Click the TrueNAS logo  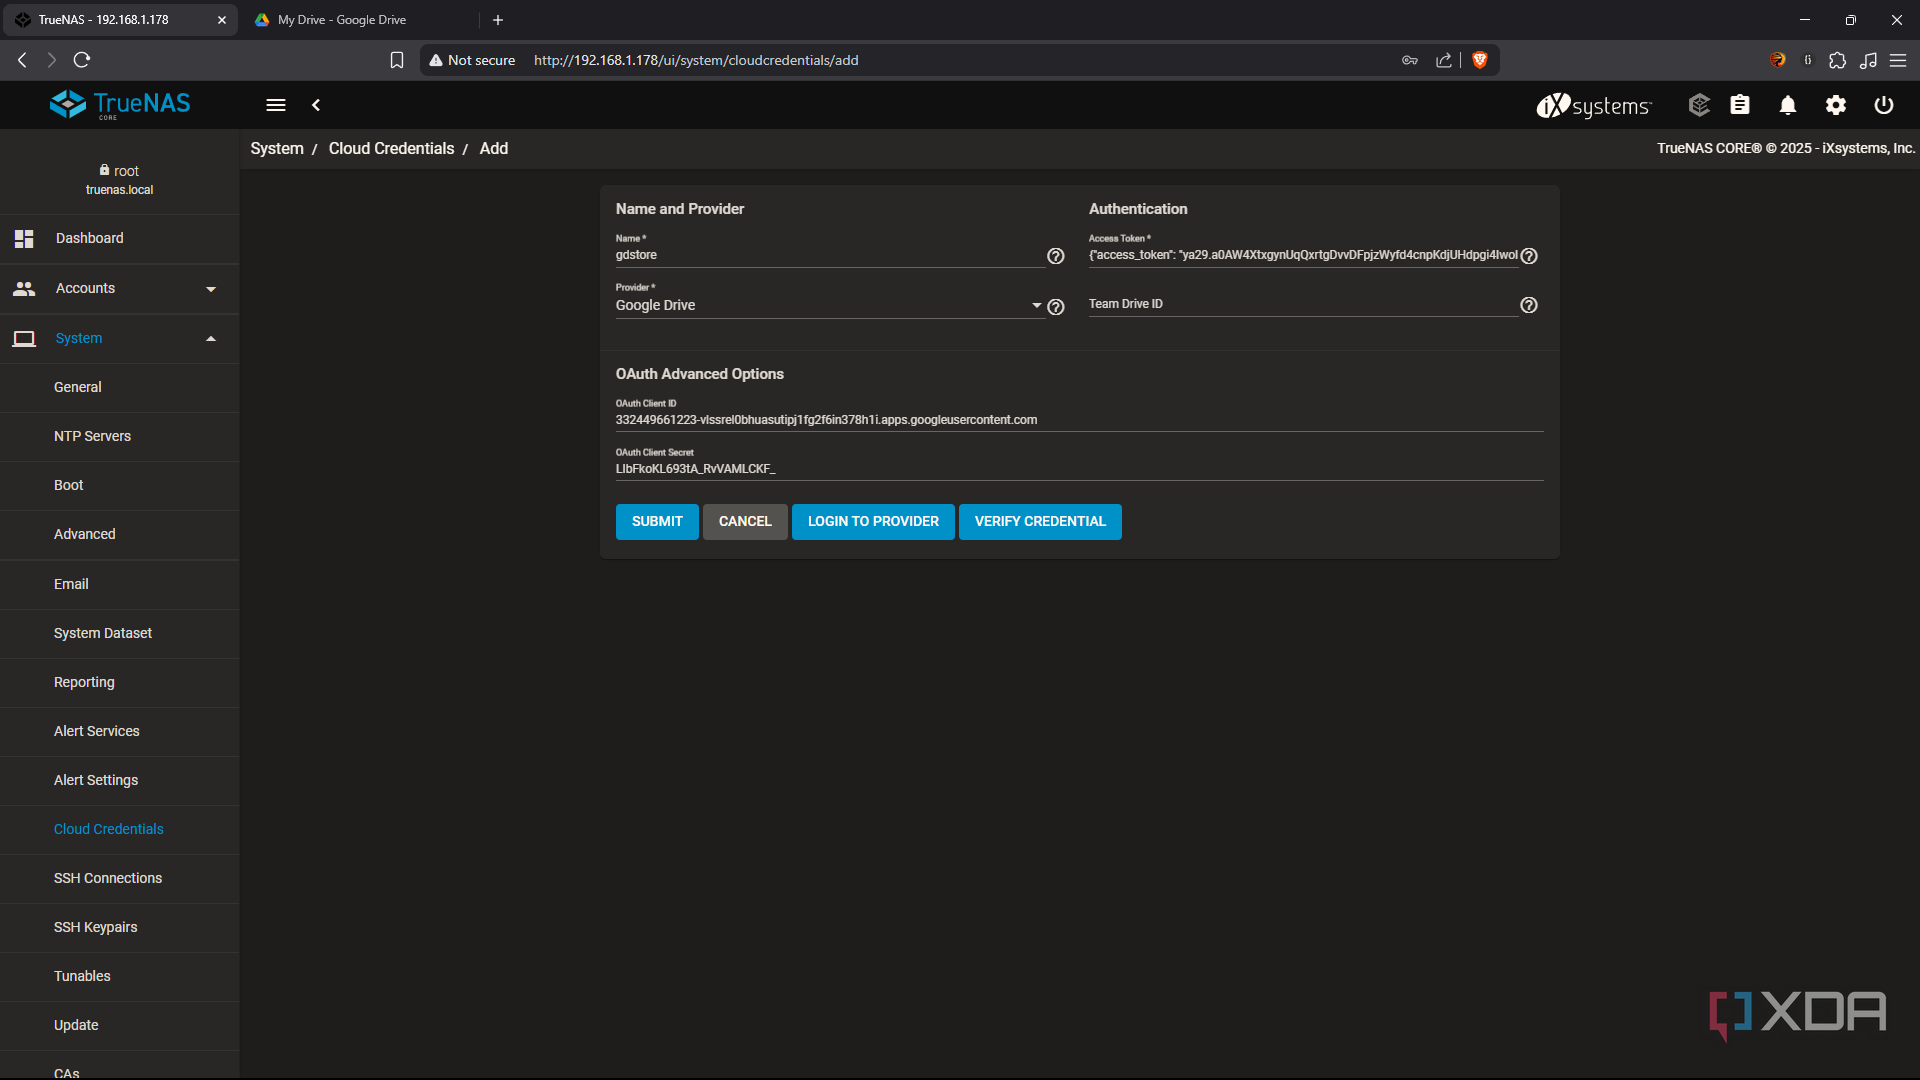point(120,104)
